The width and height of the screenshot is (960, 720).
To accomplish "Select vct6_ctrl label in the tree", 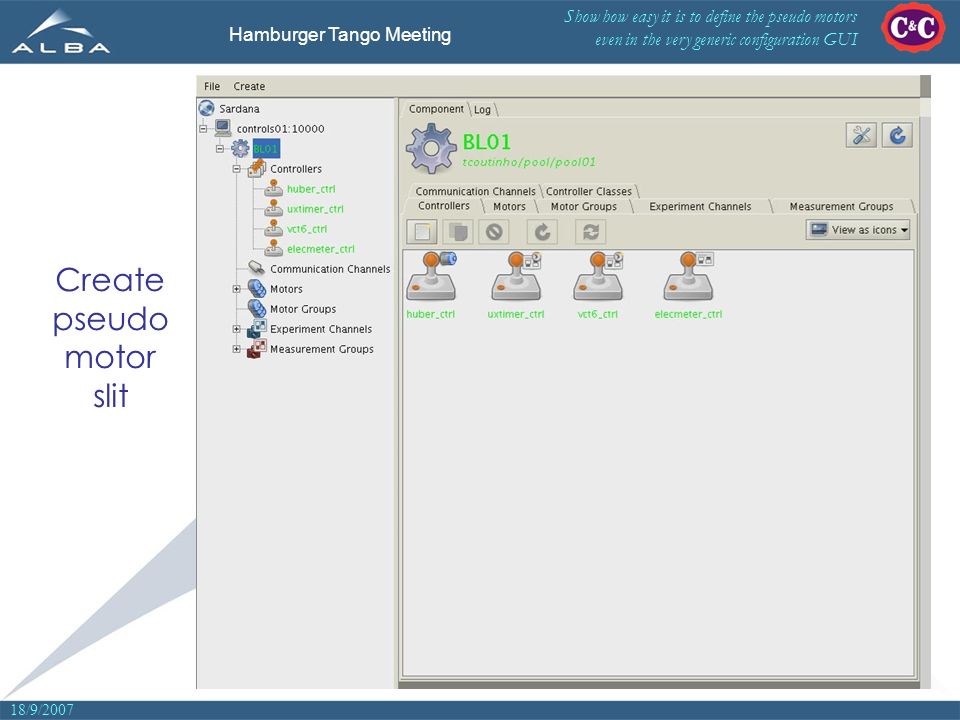I will 307,229.
